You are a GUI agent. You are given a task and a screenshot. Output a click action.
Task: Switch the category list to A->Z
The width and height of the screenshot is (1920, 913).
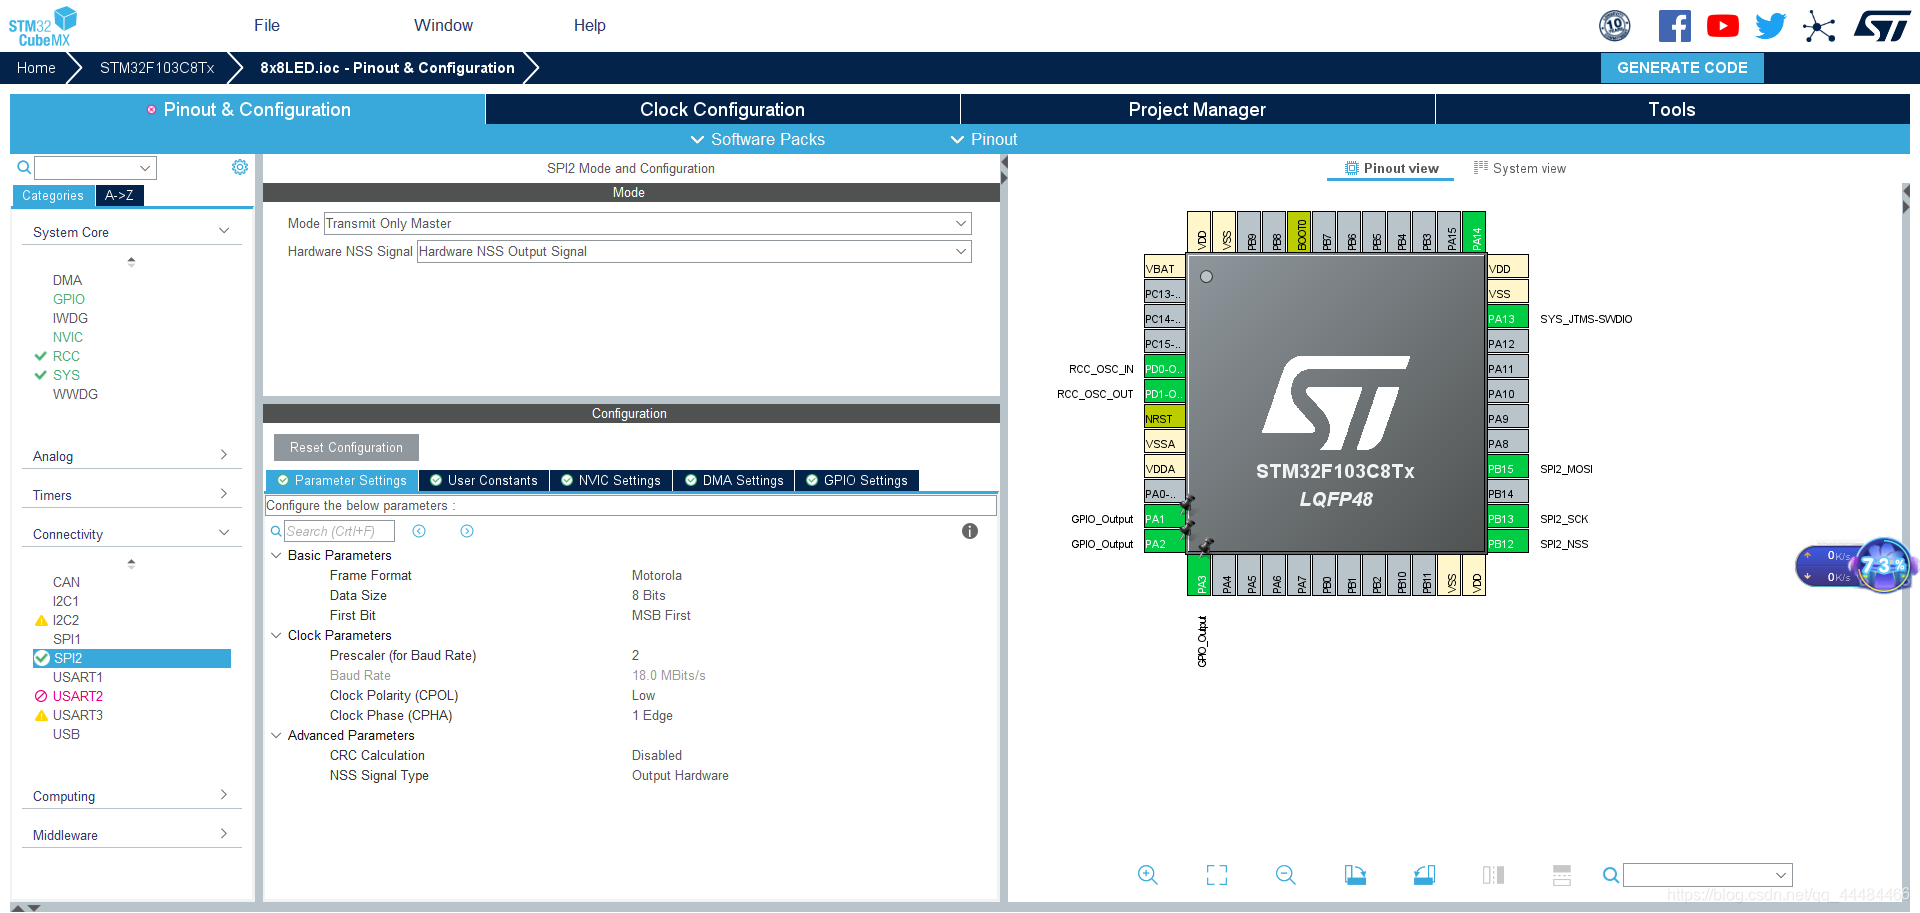tap(119, 195)
